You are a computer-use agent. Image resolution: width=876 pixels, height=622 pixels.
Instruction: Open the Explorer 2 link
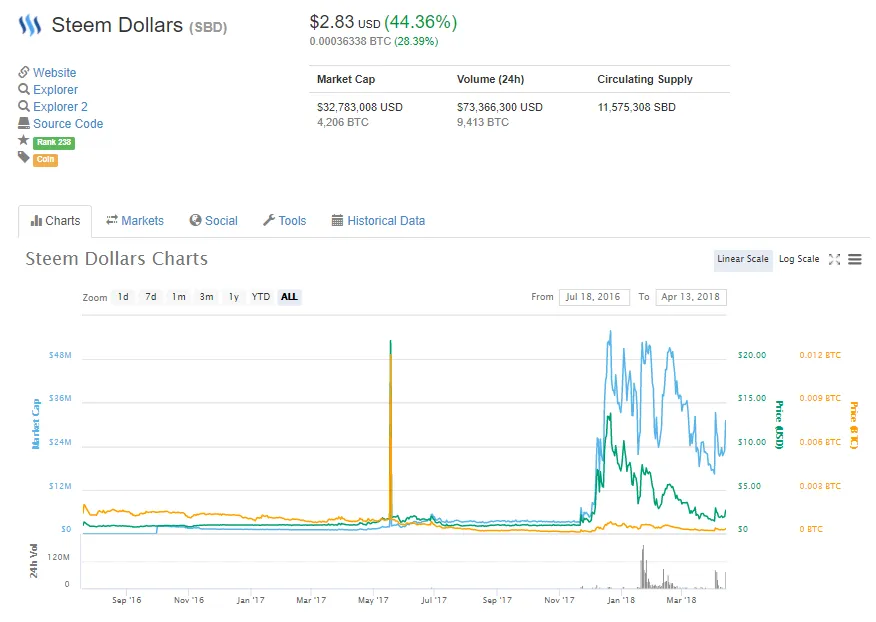click(x=60, y=106)
